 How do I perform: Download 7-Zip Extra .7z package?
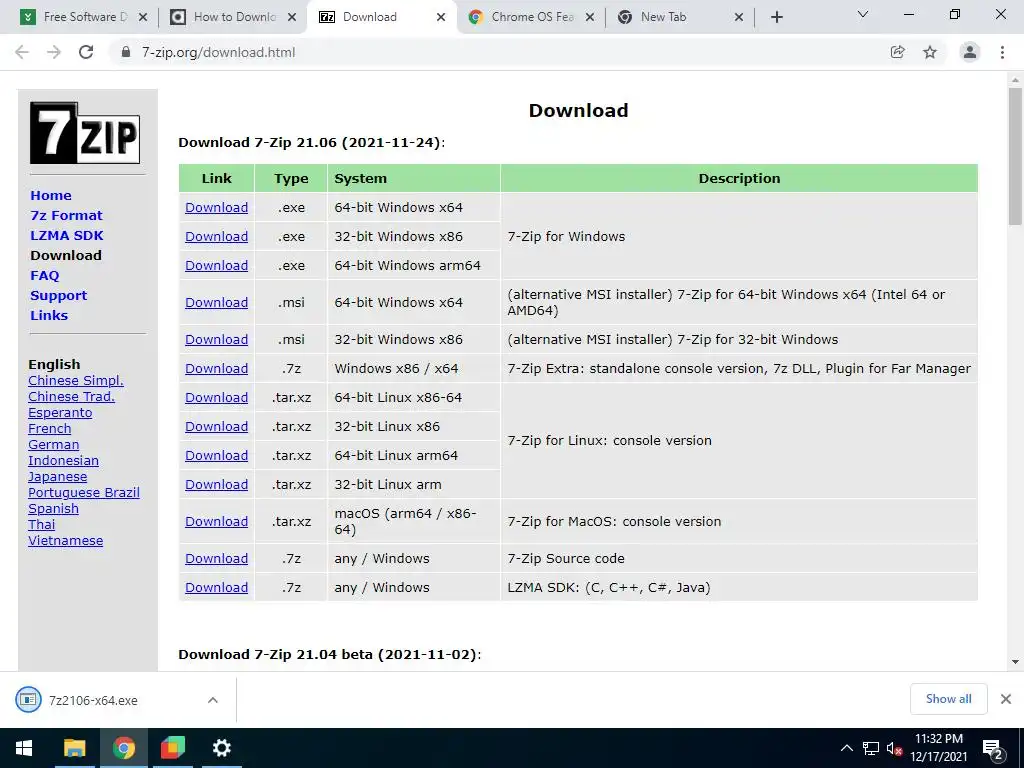tap(216, 368)
